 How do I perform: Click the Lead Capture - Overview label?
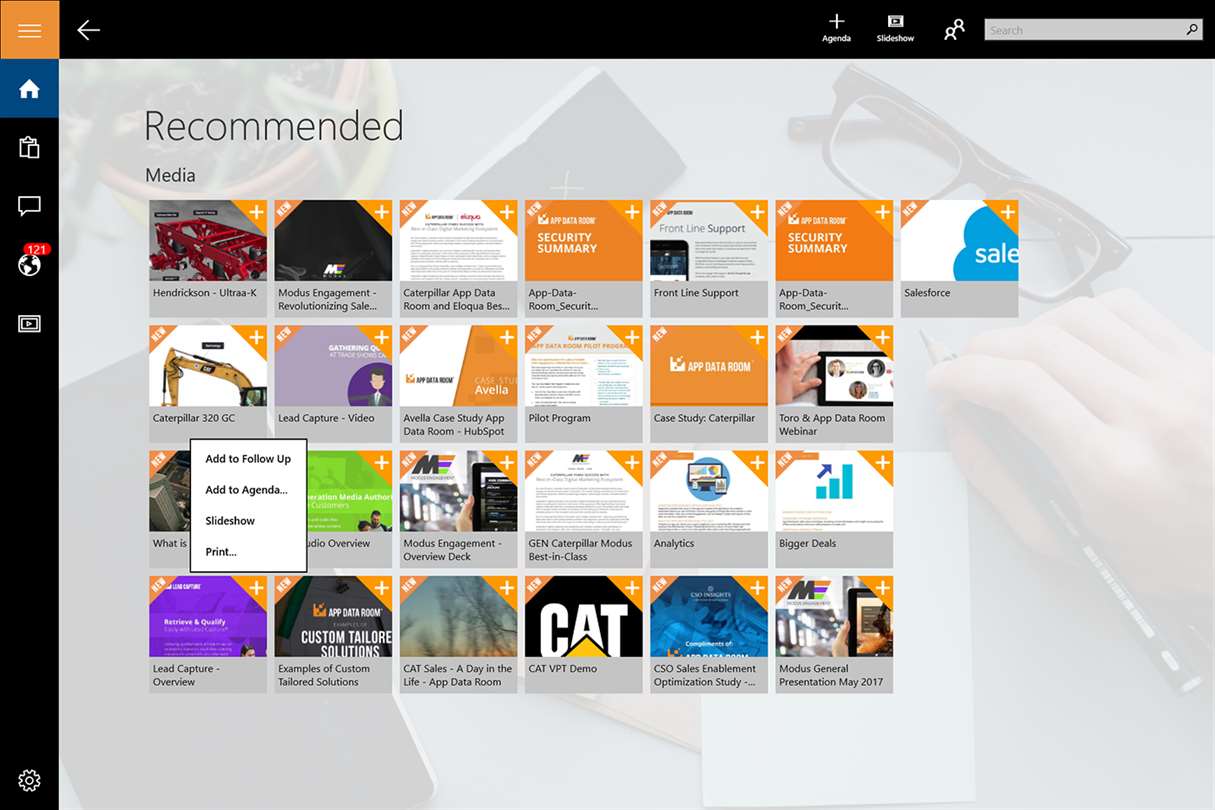(x=184, y=675)
